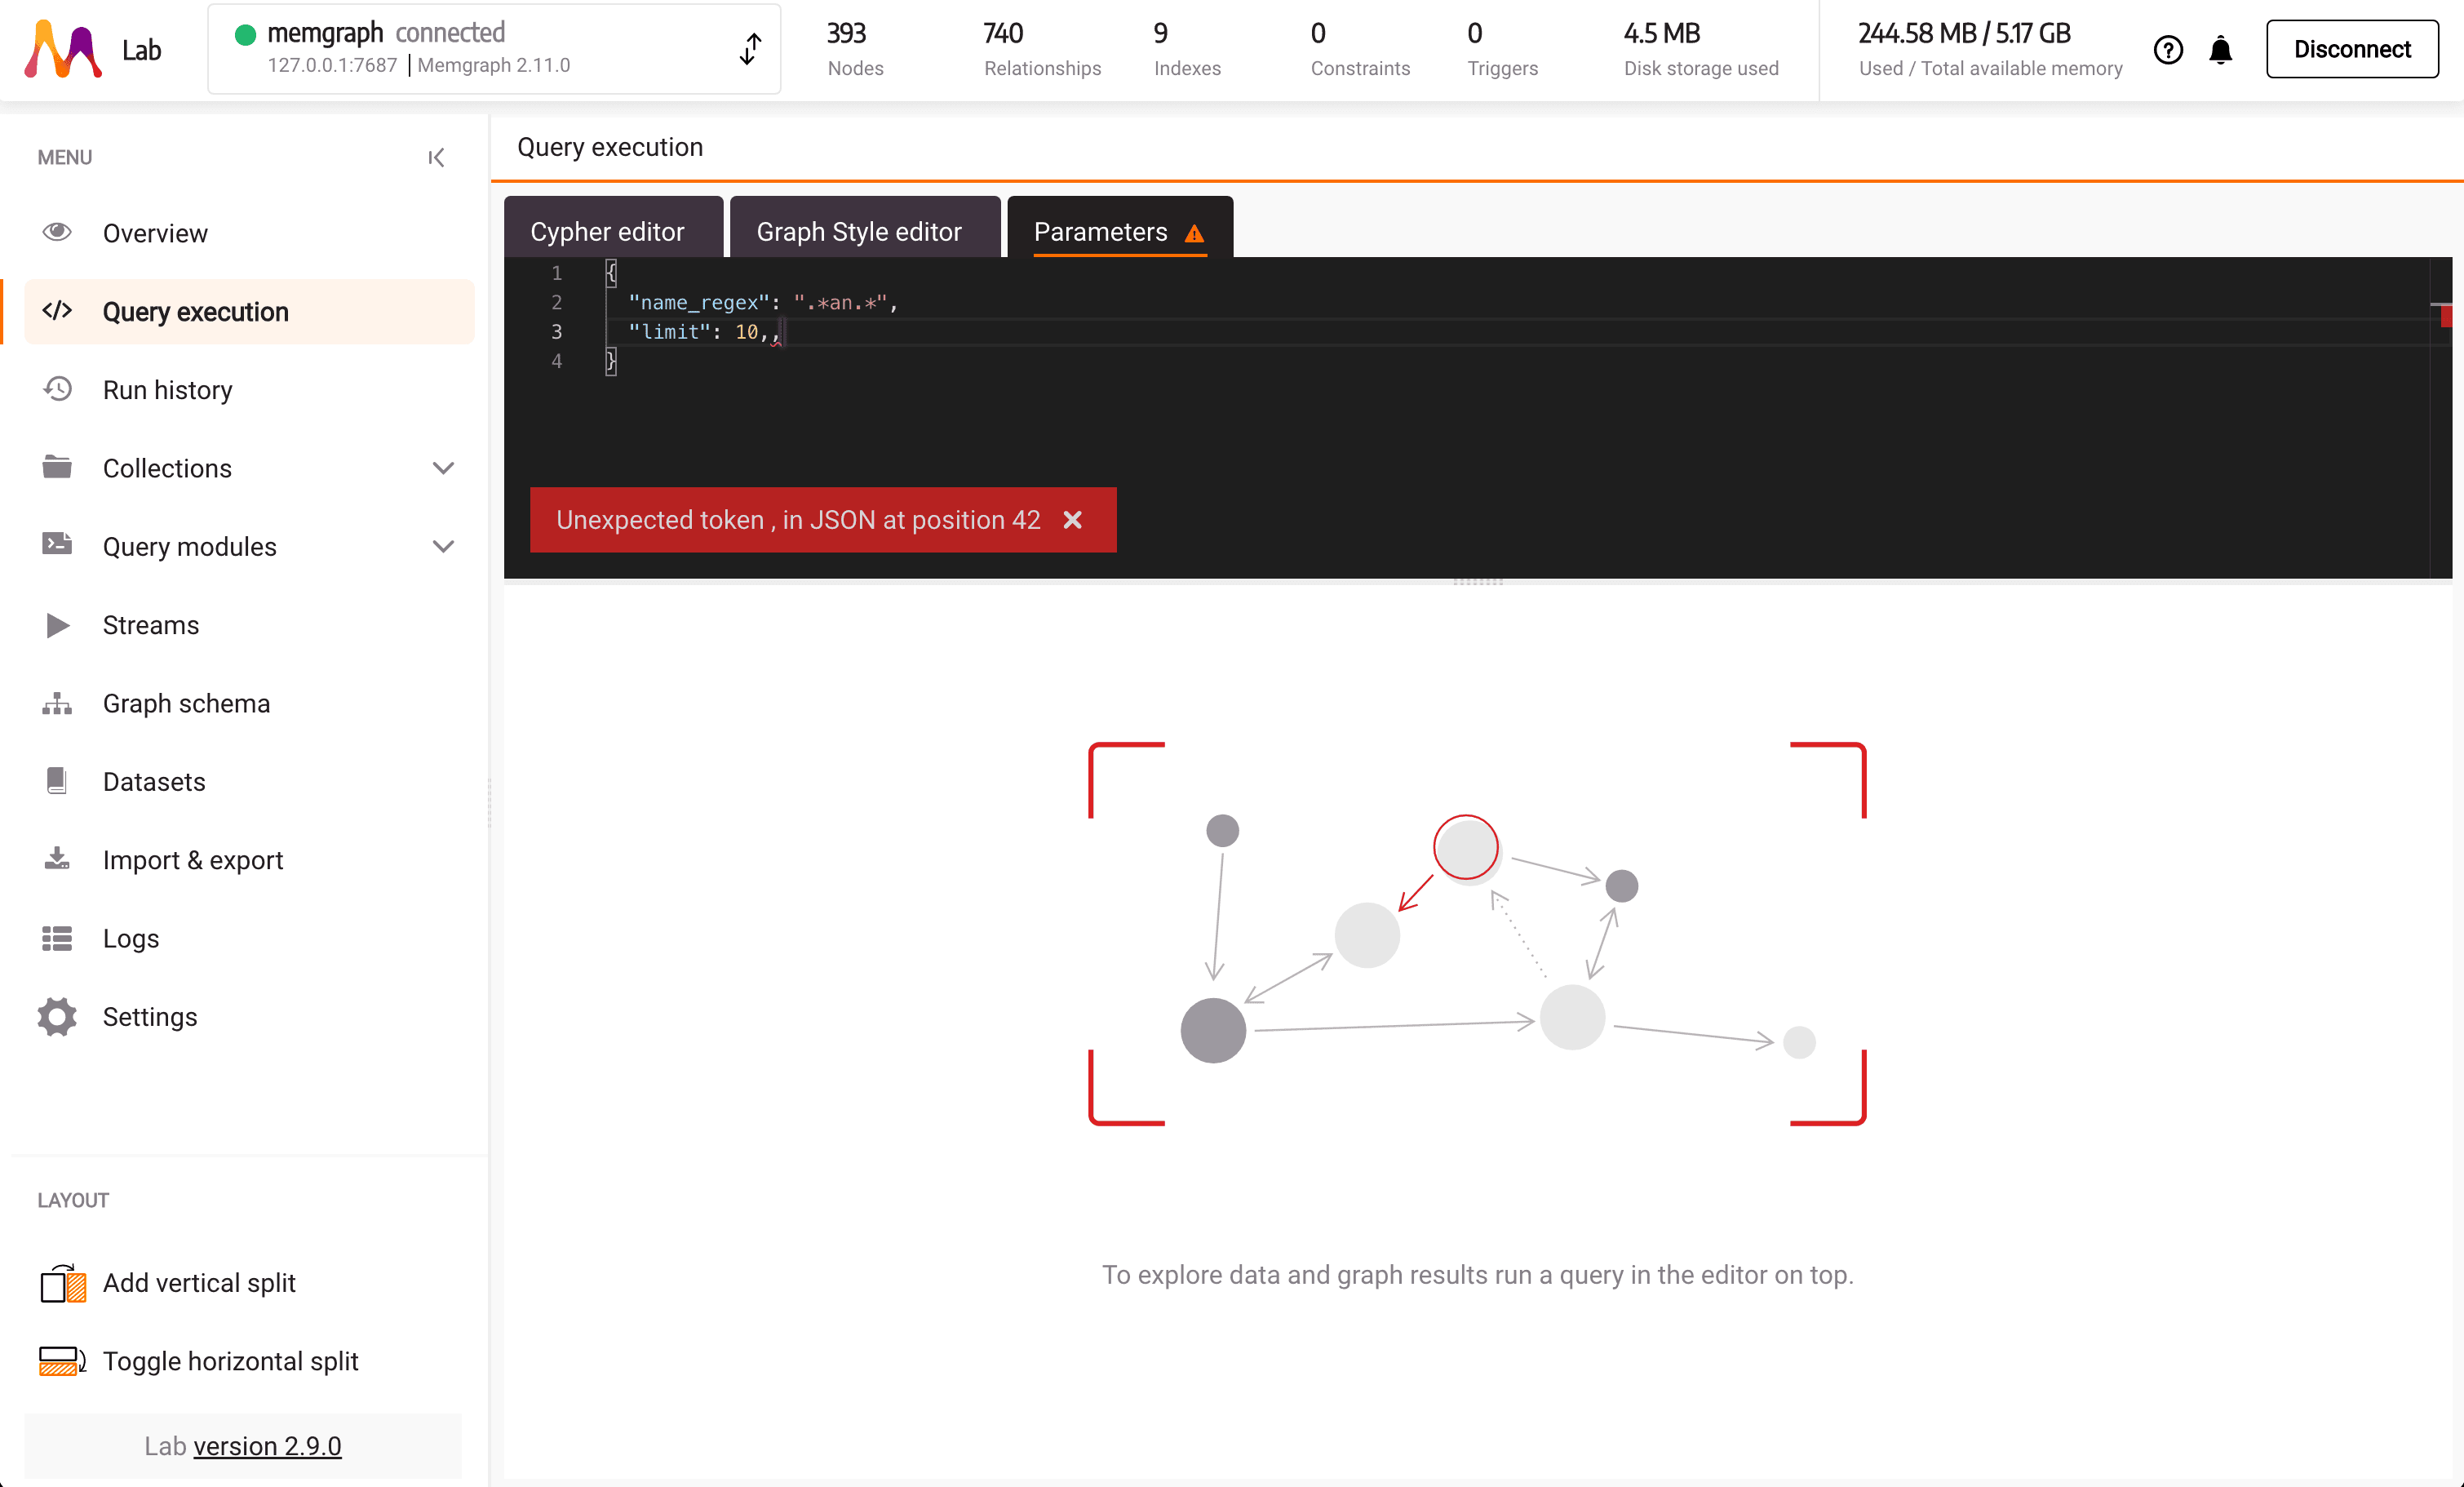This screenshot has height=1487, width=2464.
Task: Click the Settings gear icon
Action: point(57,1016)
